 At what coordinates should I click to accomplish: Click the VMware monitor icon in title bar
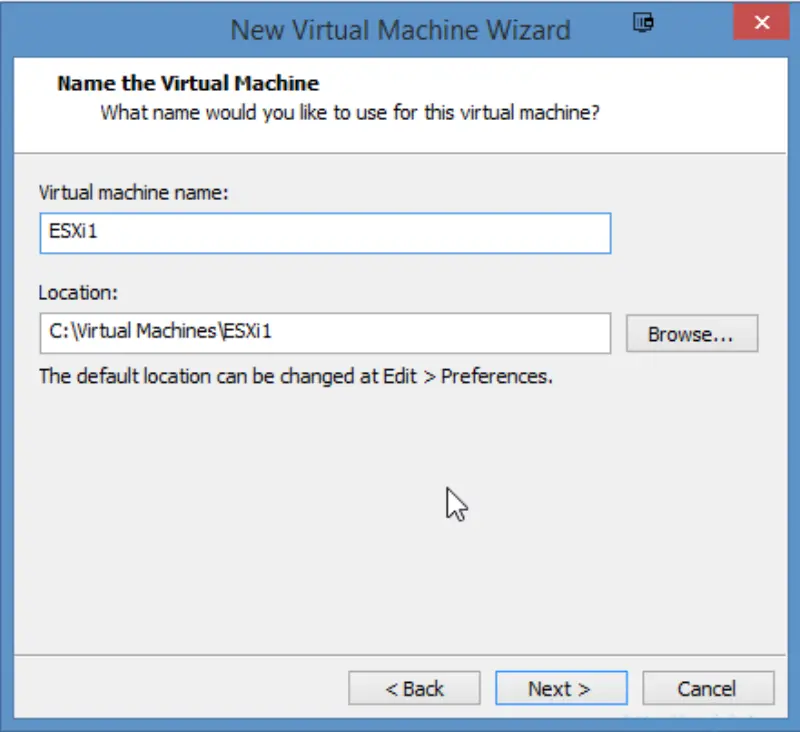[642, 22]
